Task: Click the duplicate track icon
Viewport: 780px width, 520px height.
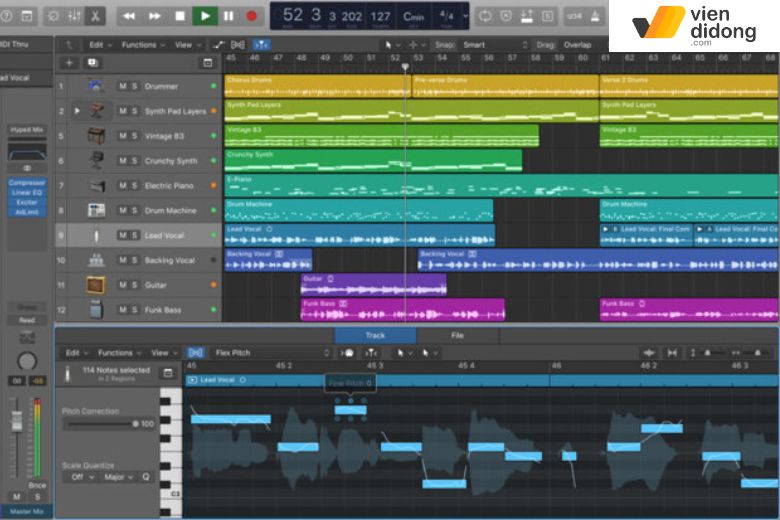Action: (93, 63)
